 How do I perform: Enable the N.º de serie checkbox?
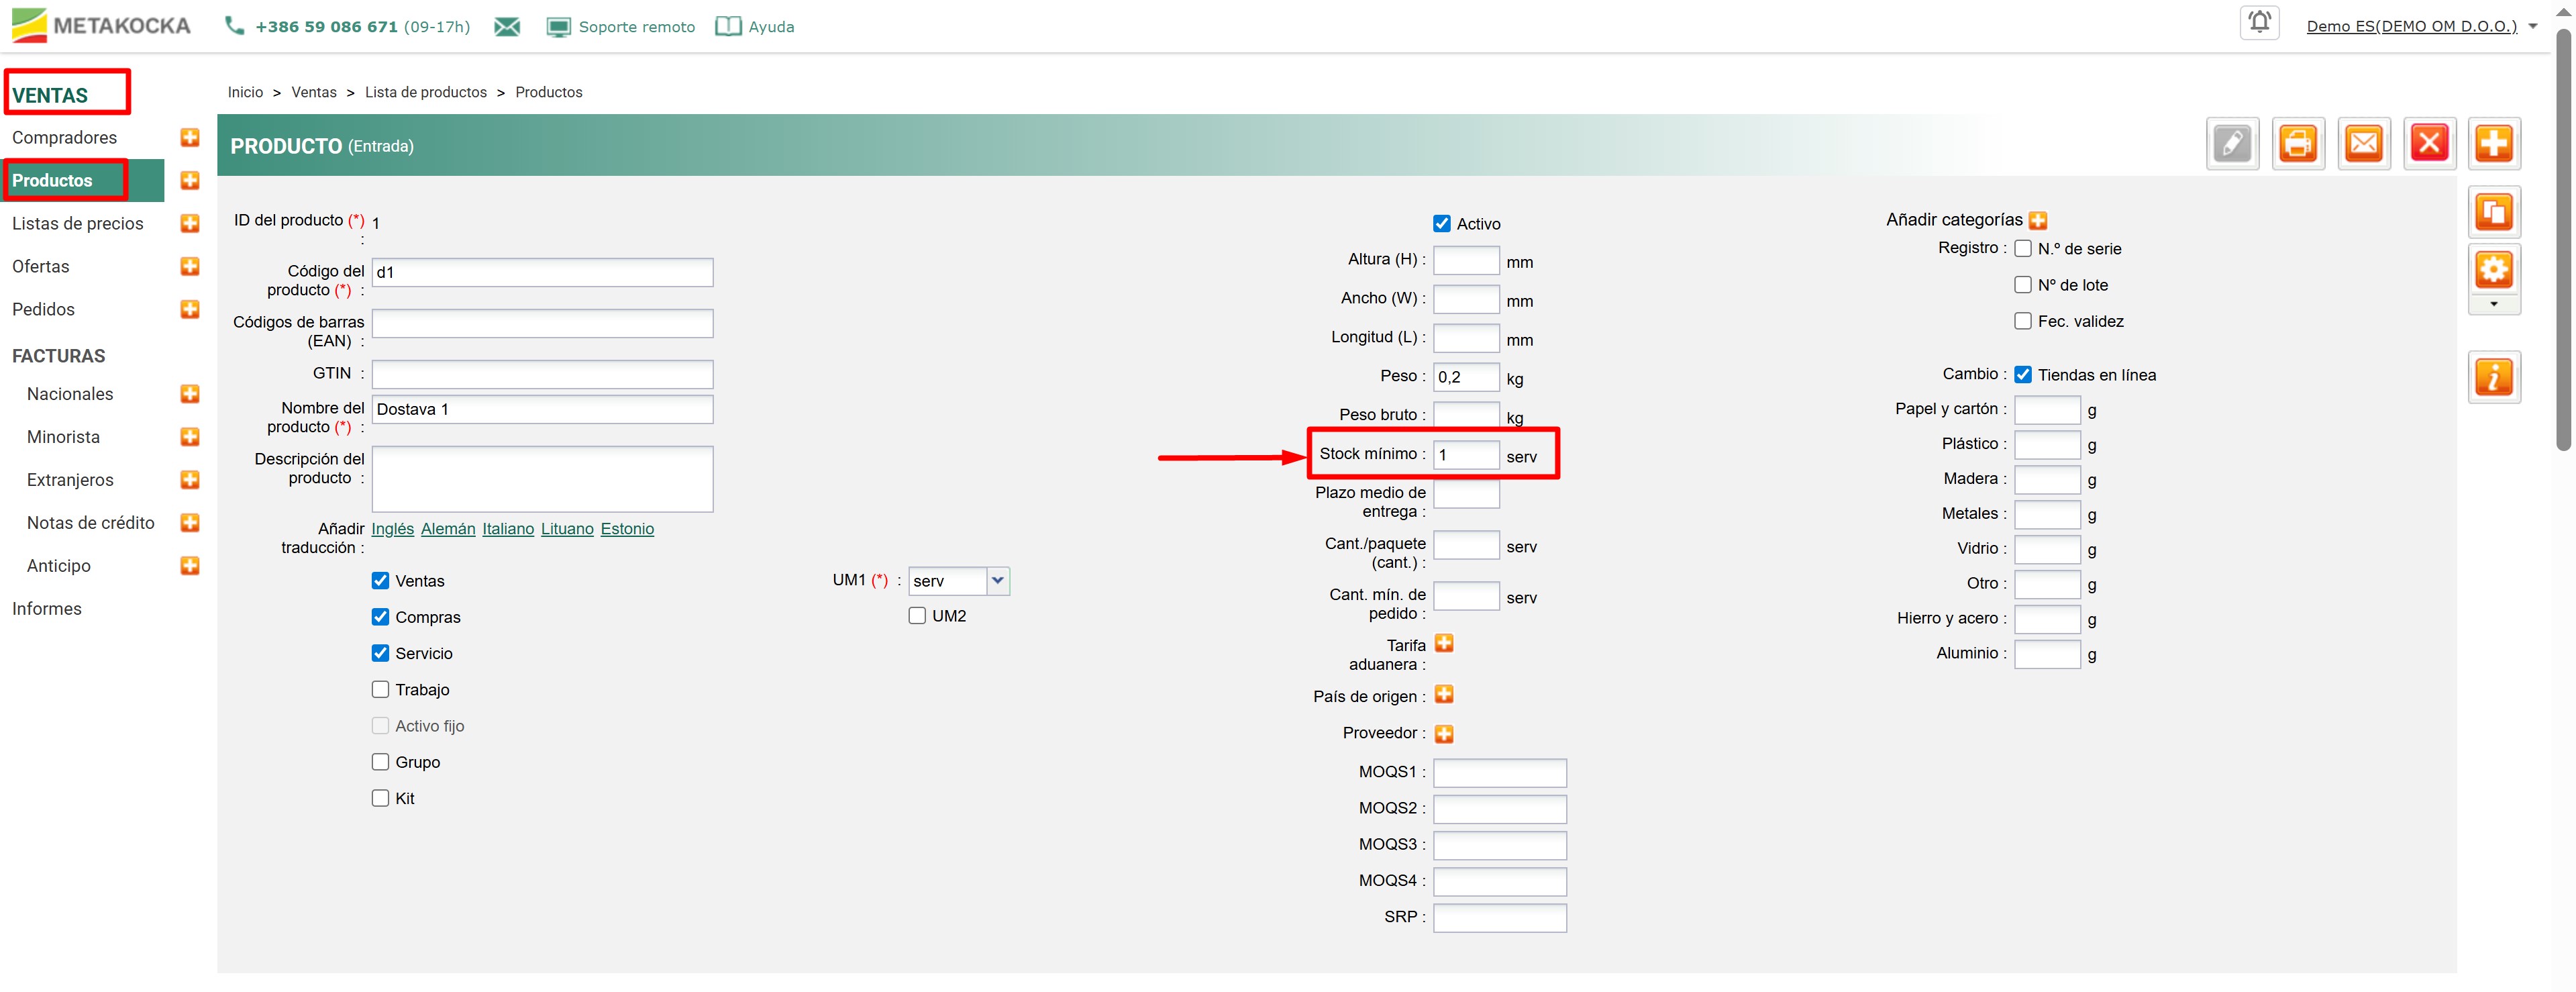coord(2022,249)
